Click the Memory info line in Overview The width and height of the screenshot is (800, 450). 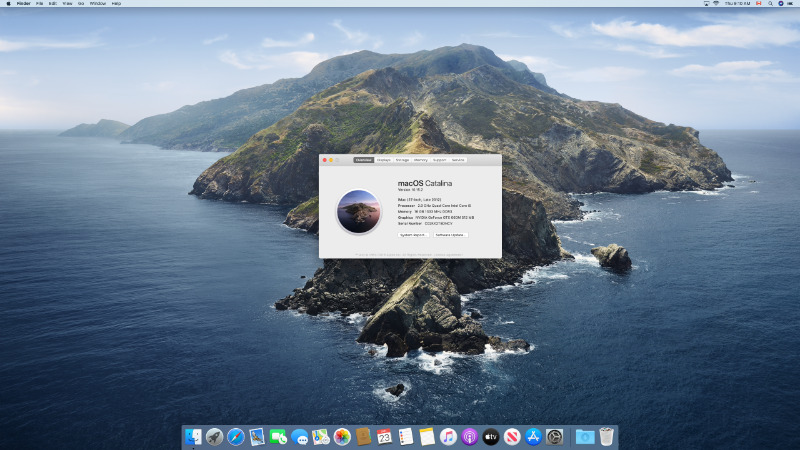pos(425,211)
